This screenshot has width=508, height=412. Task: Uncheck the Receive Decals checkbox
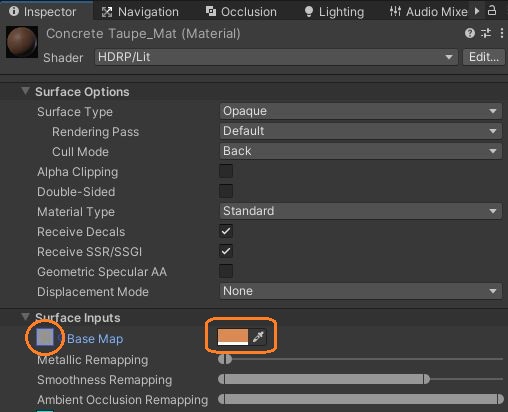point(226,231)
